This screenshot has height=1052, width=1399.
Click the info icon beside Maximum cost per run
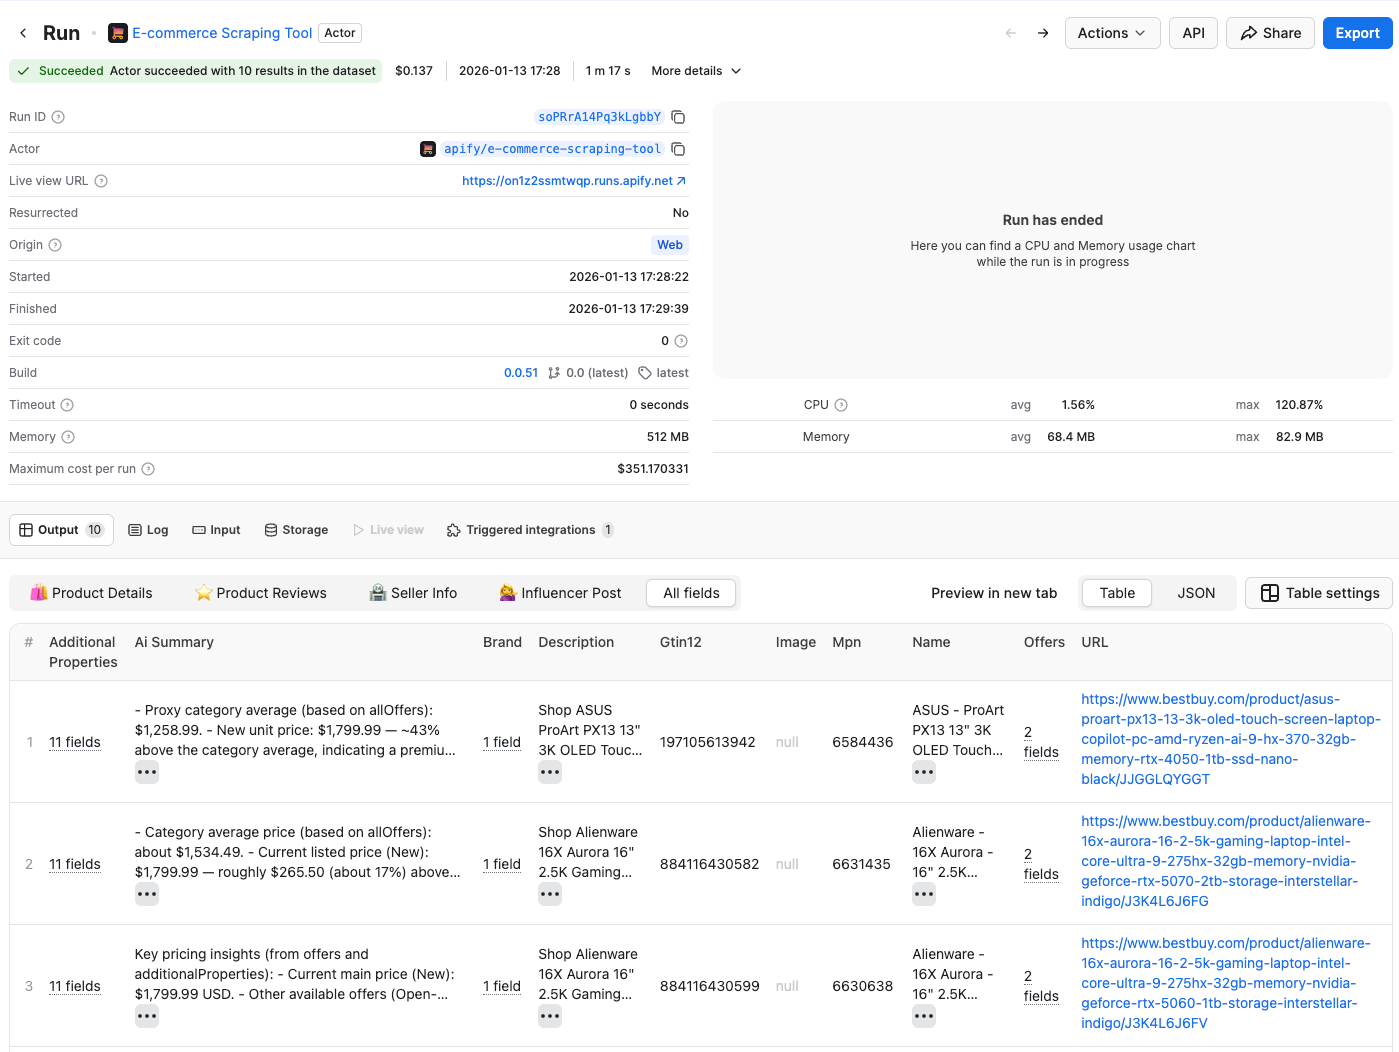[x=148, y=469]
